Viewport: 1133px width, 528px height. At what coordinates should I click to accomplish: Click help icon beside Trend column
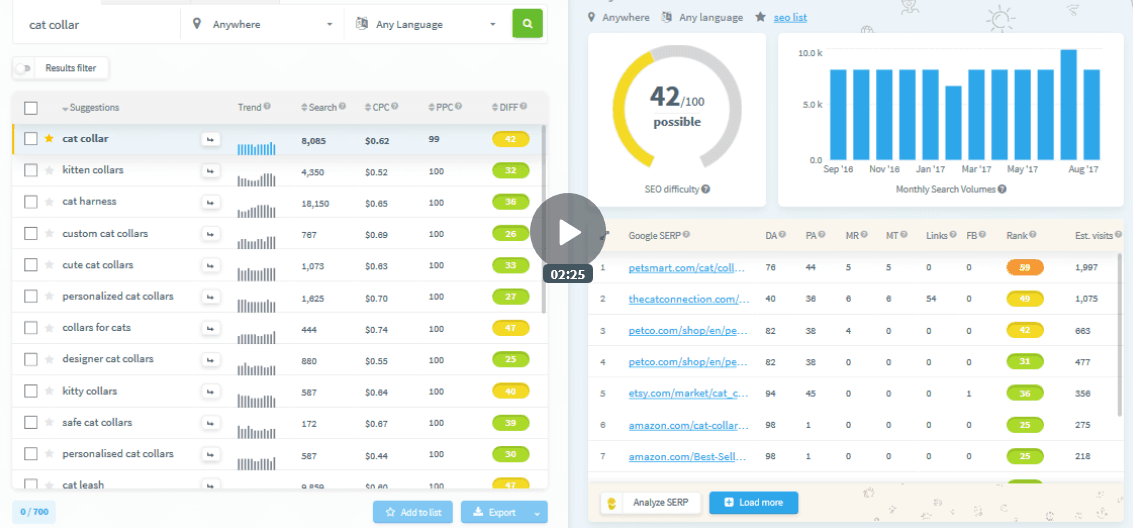tap(267, 107)
